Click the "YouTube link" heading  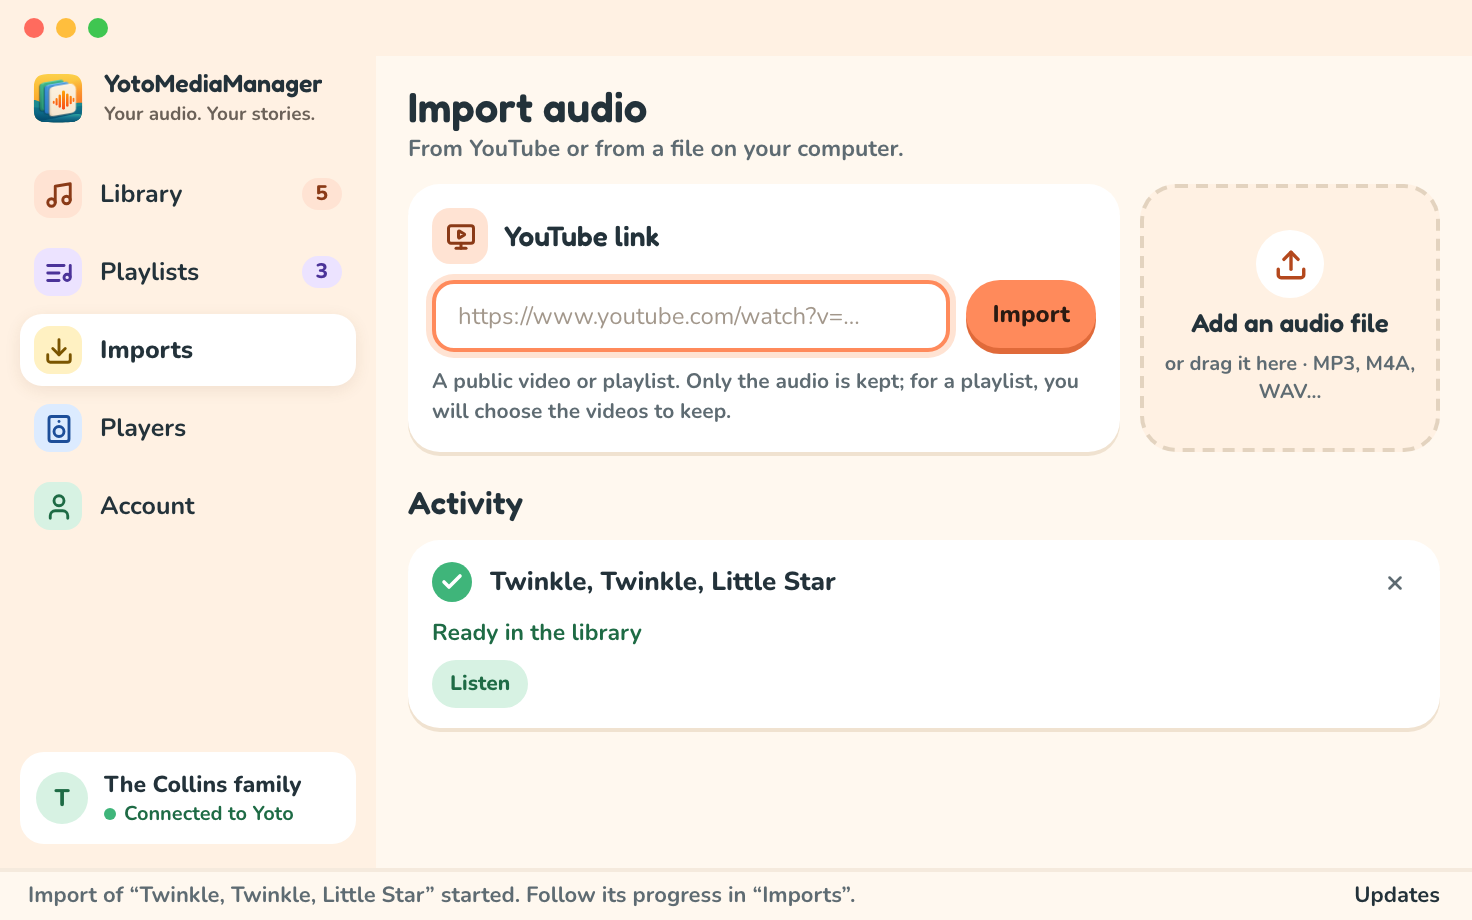point(582,237)
